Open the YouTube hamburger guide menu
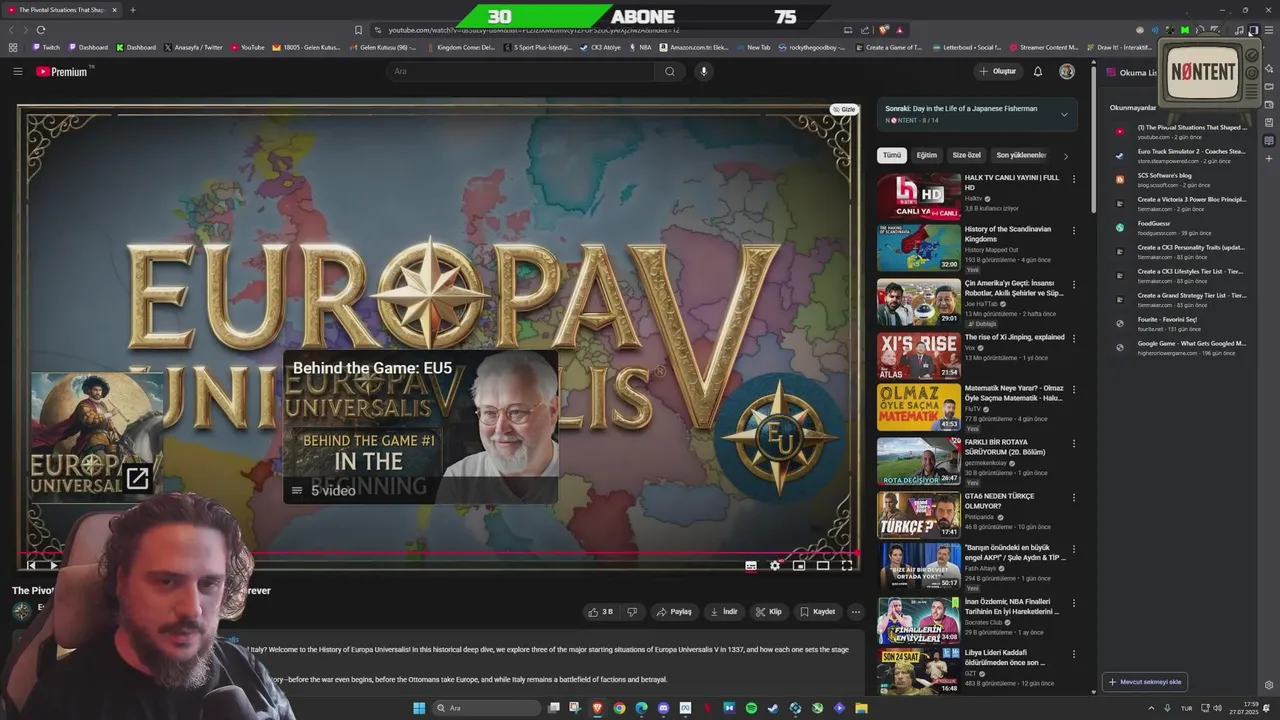The height and width of the screenshot is (720, 1280). (17, 71)
